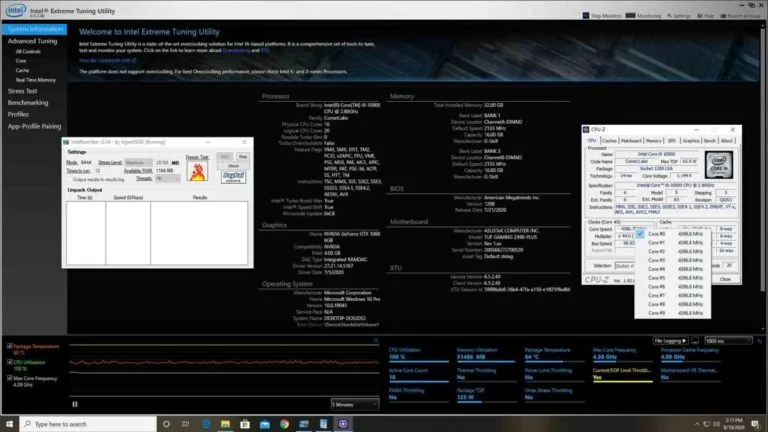The image size is (768, 432).
Task: Select Core #1 in the CPU-Z core list
Action: tap(672, 243)
